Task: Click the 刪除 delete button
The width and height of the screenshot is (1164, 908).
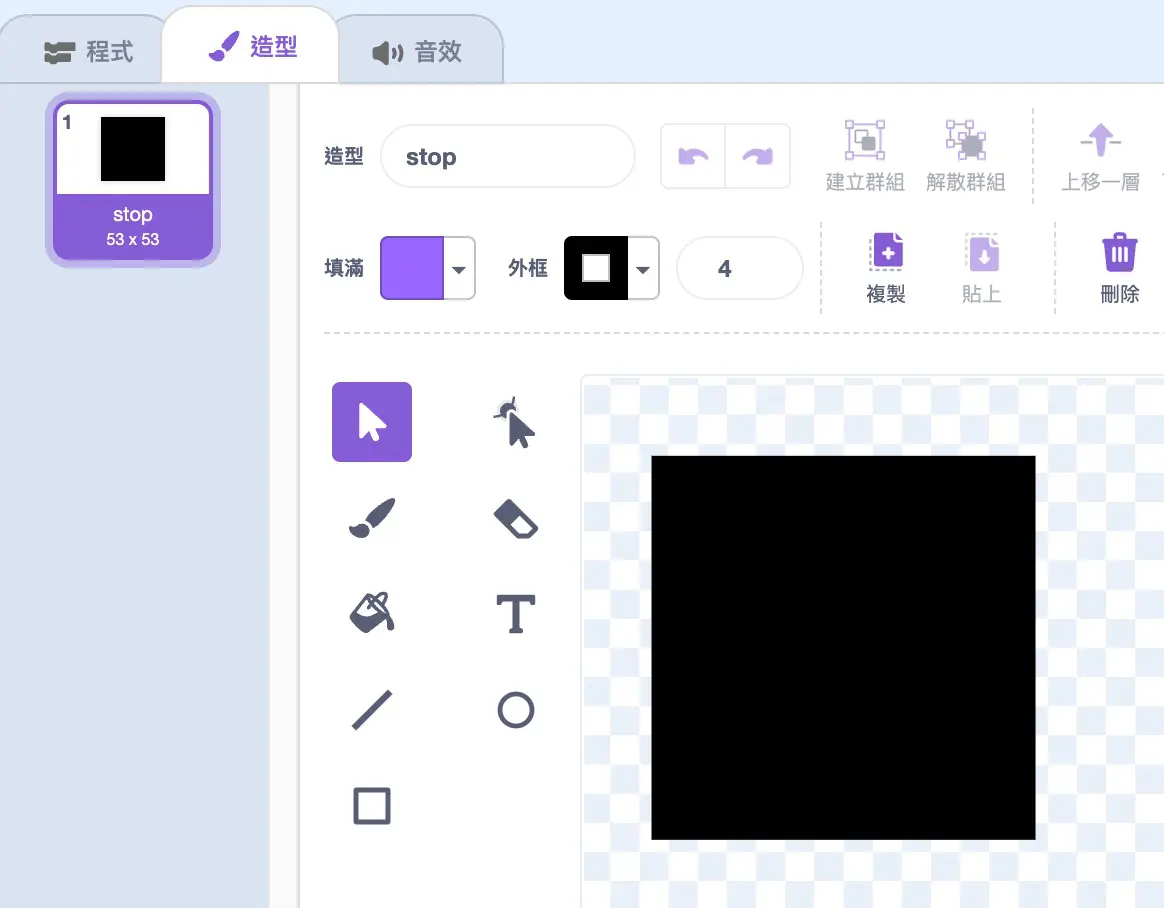Action: (1119, 268)
